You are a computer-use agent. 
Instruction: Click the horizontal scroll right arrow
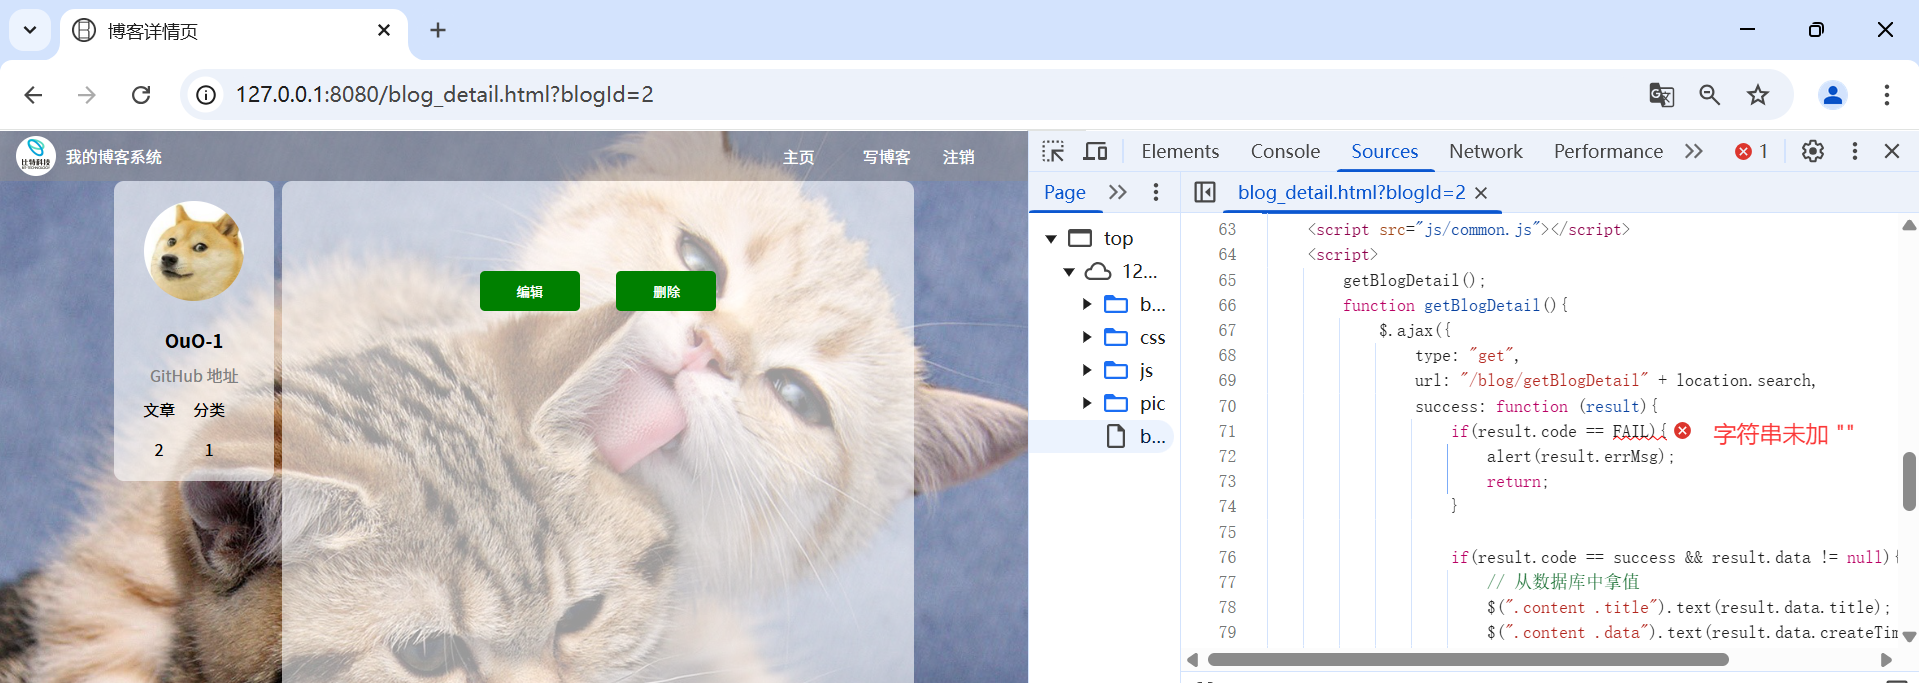[x=1886, y=660]
